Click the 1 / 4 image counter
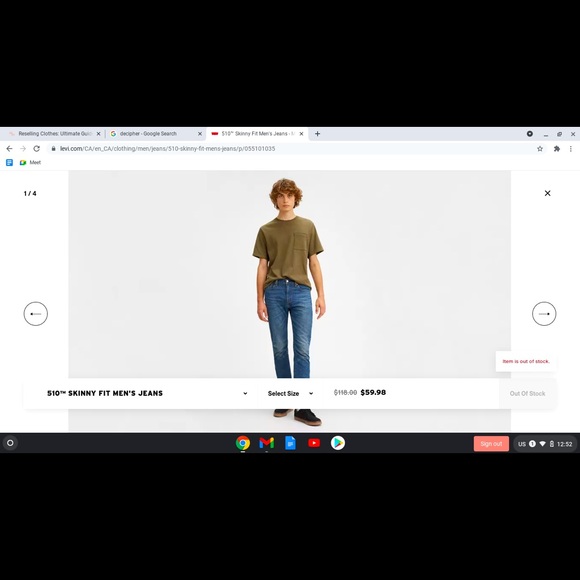The image size is (580, 580). pos(30,193)
